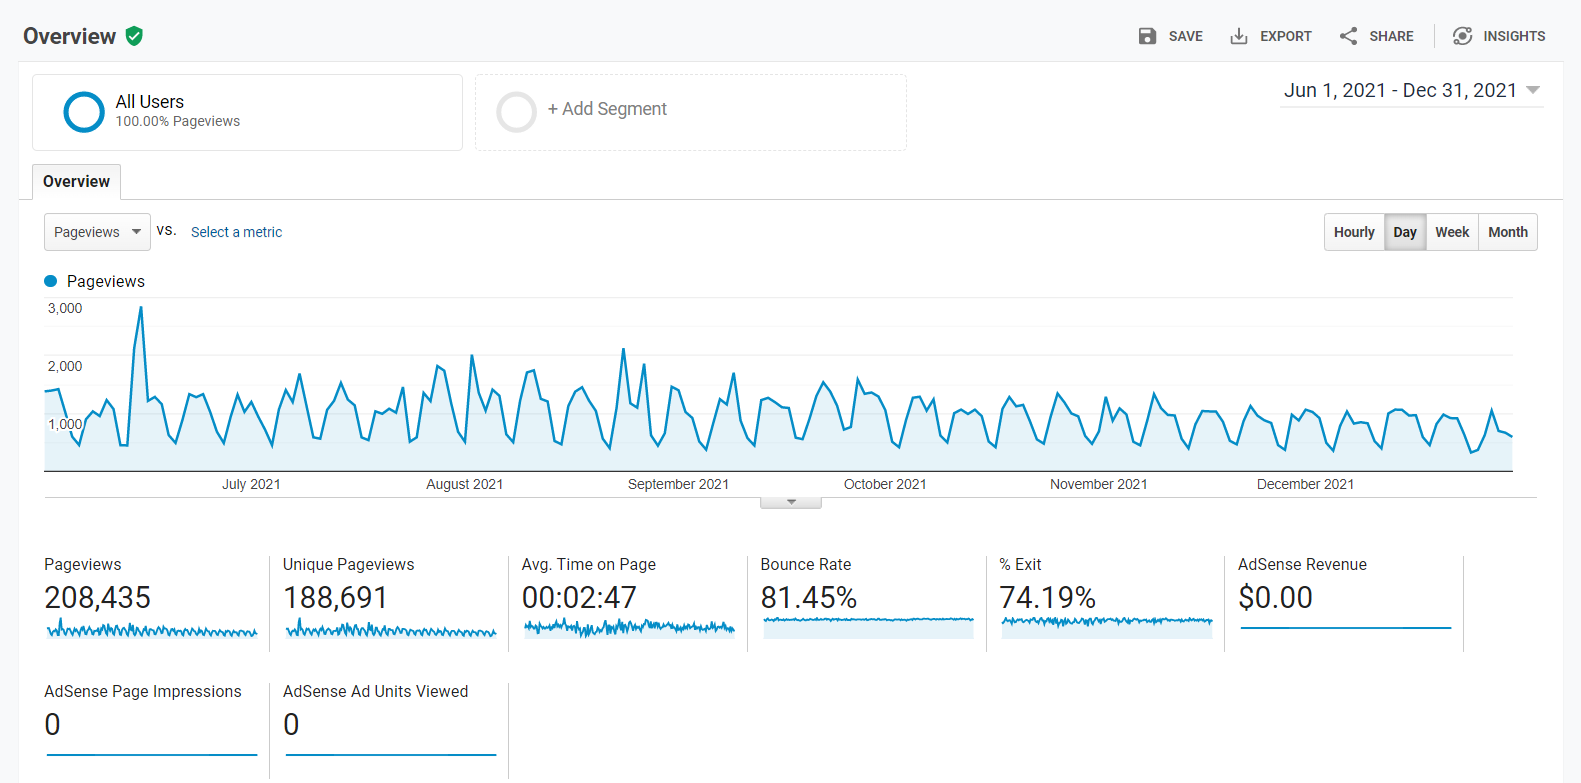The width and height of the screenshot is (1581, 783).
Task: Select the Overview tab
Action: click(x=76, y=182)
